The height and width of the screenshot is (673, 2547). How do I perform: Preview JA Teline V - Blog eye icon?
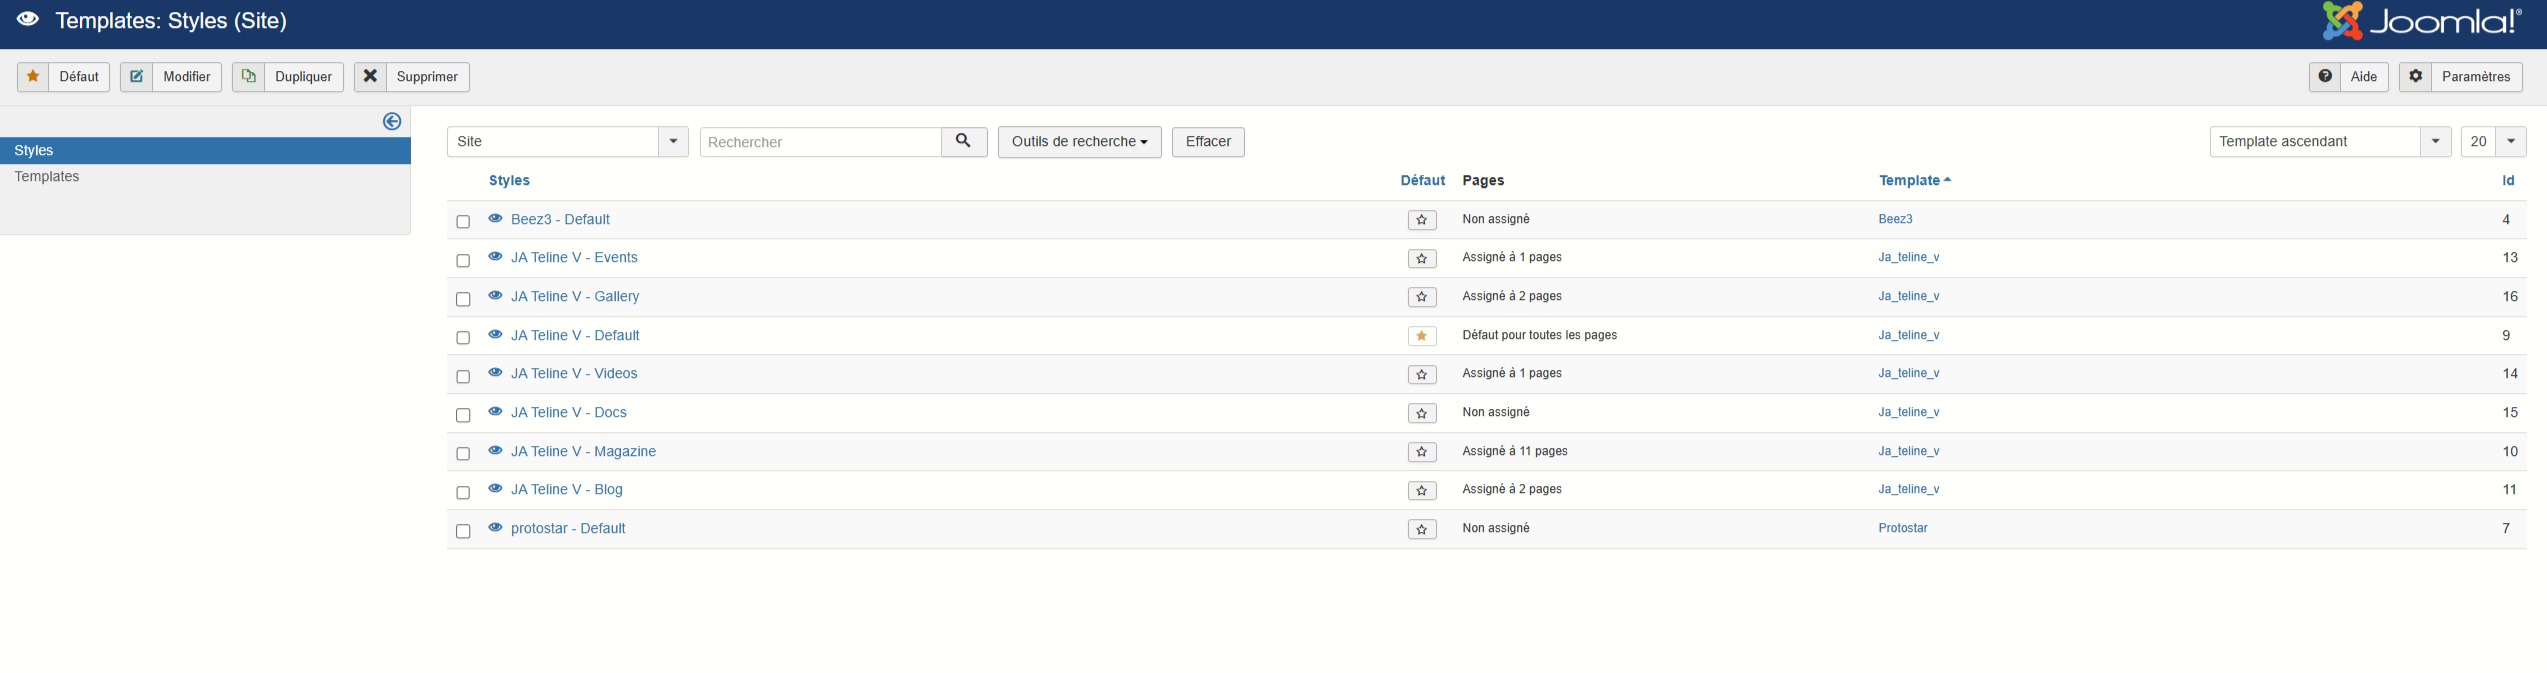tap(495, 488)
